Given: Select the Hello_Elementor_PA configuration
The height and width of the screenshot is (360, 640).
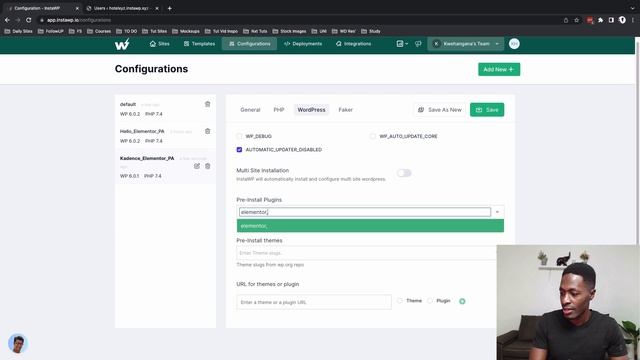Looking at the screenshot, I should [165, 136].
